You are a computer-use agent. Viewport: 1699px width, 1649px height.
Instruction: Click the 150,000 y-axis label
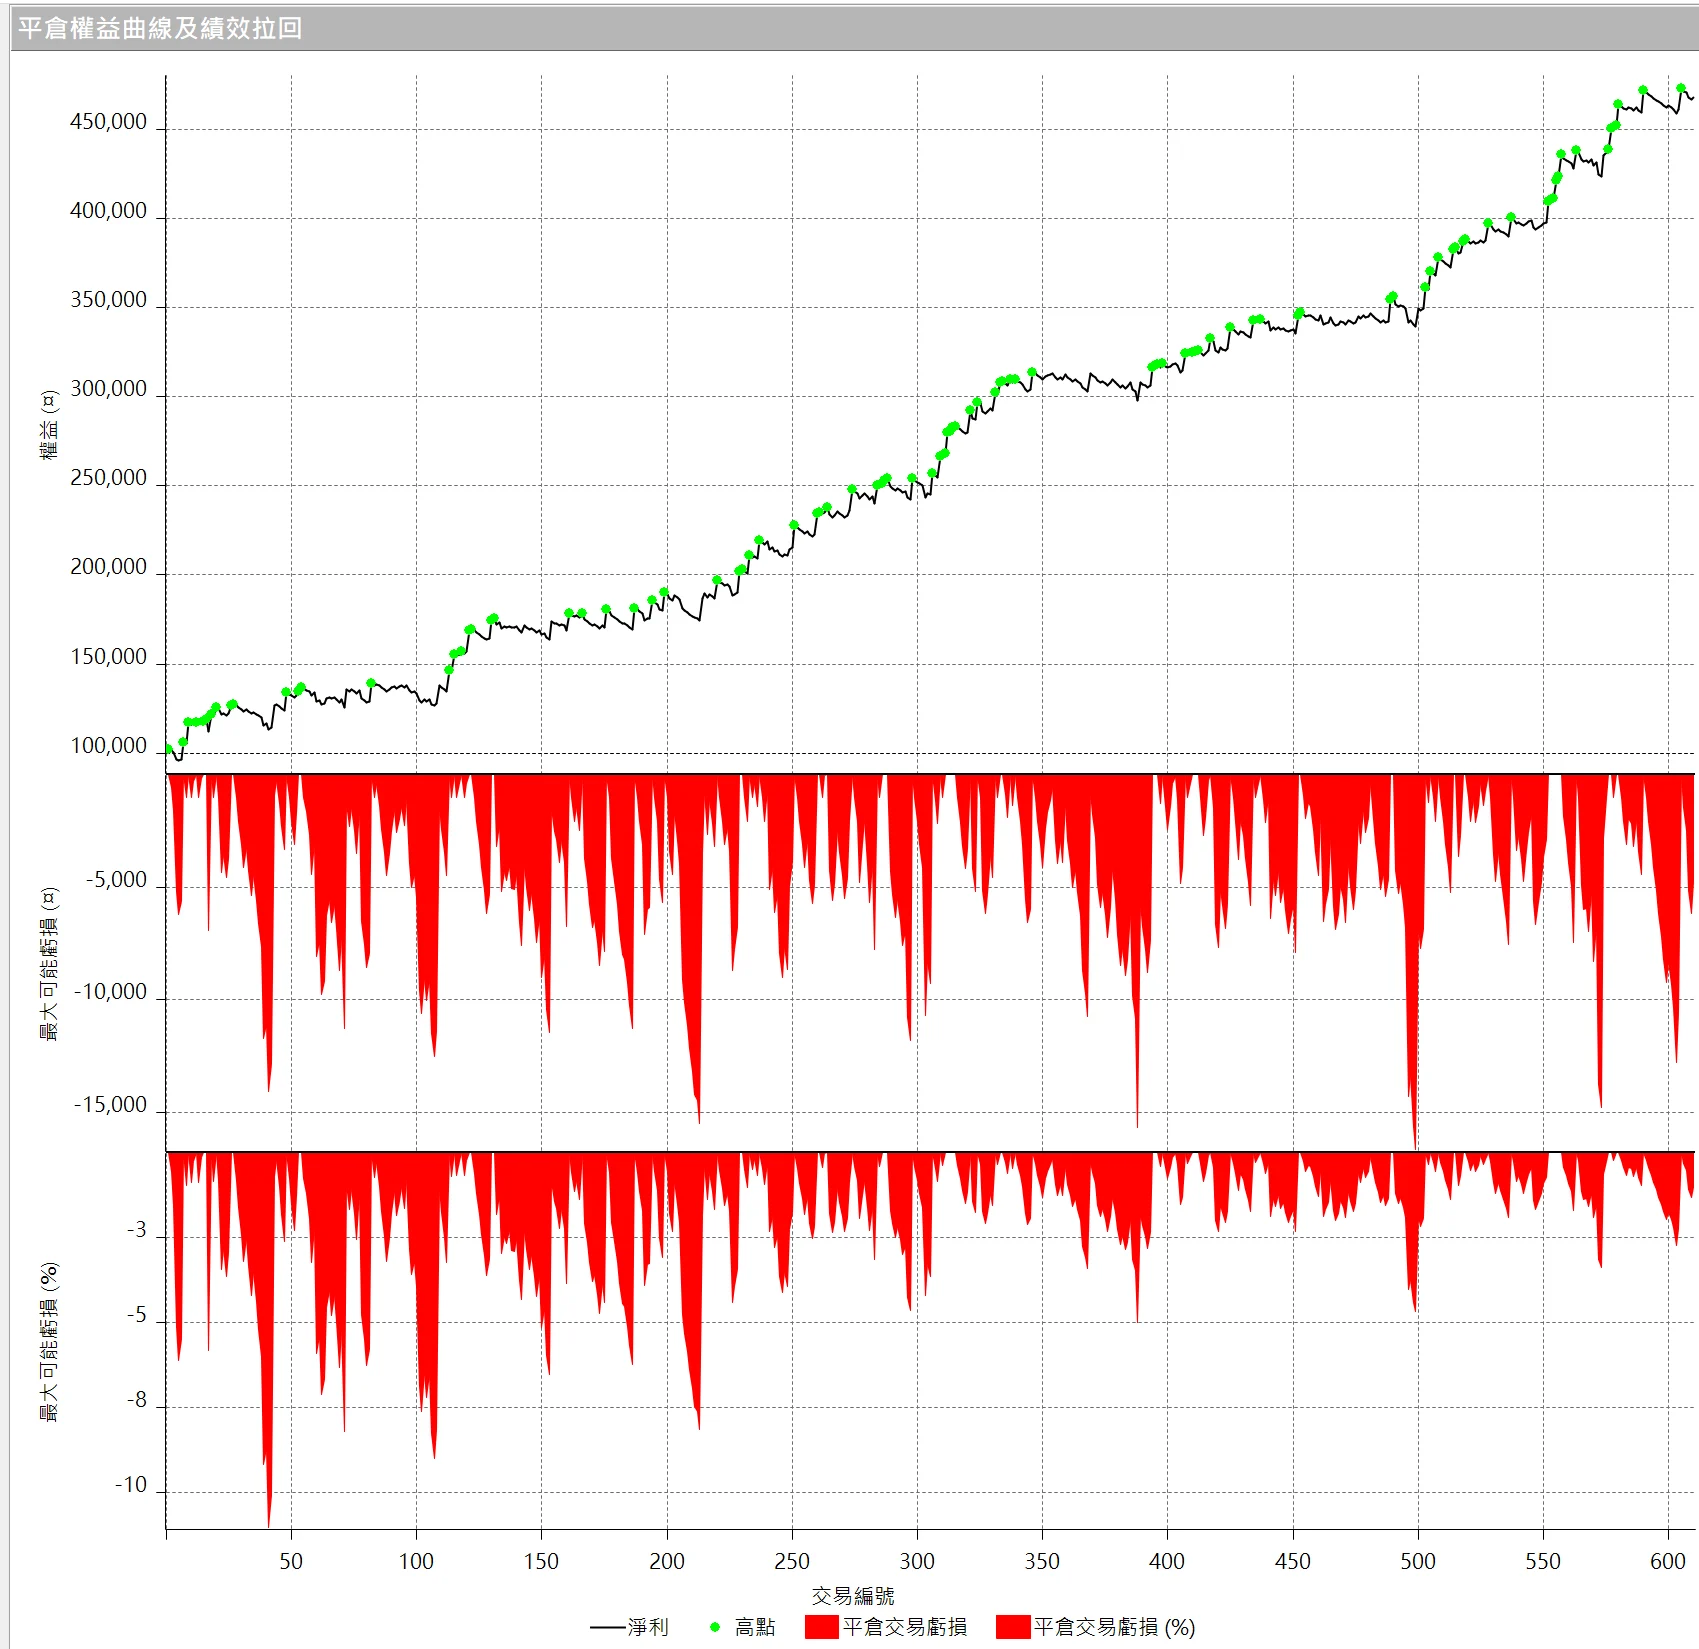[x=108, y=657]
